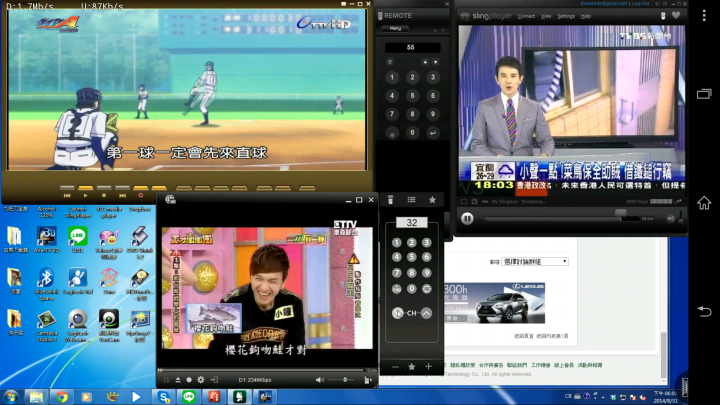Click the Log Out link in SlingPlayer
The height and width of the screenshot is (405, 720).
click(x=640, y=3)
